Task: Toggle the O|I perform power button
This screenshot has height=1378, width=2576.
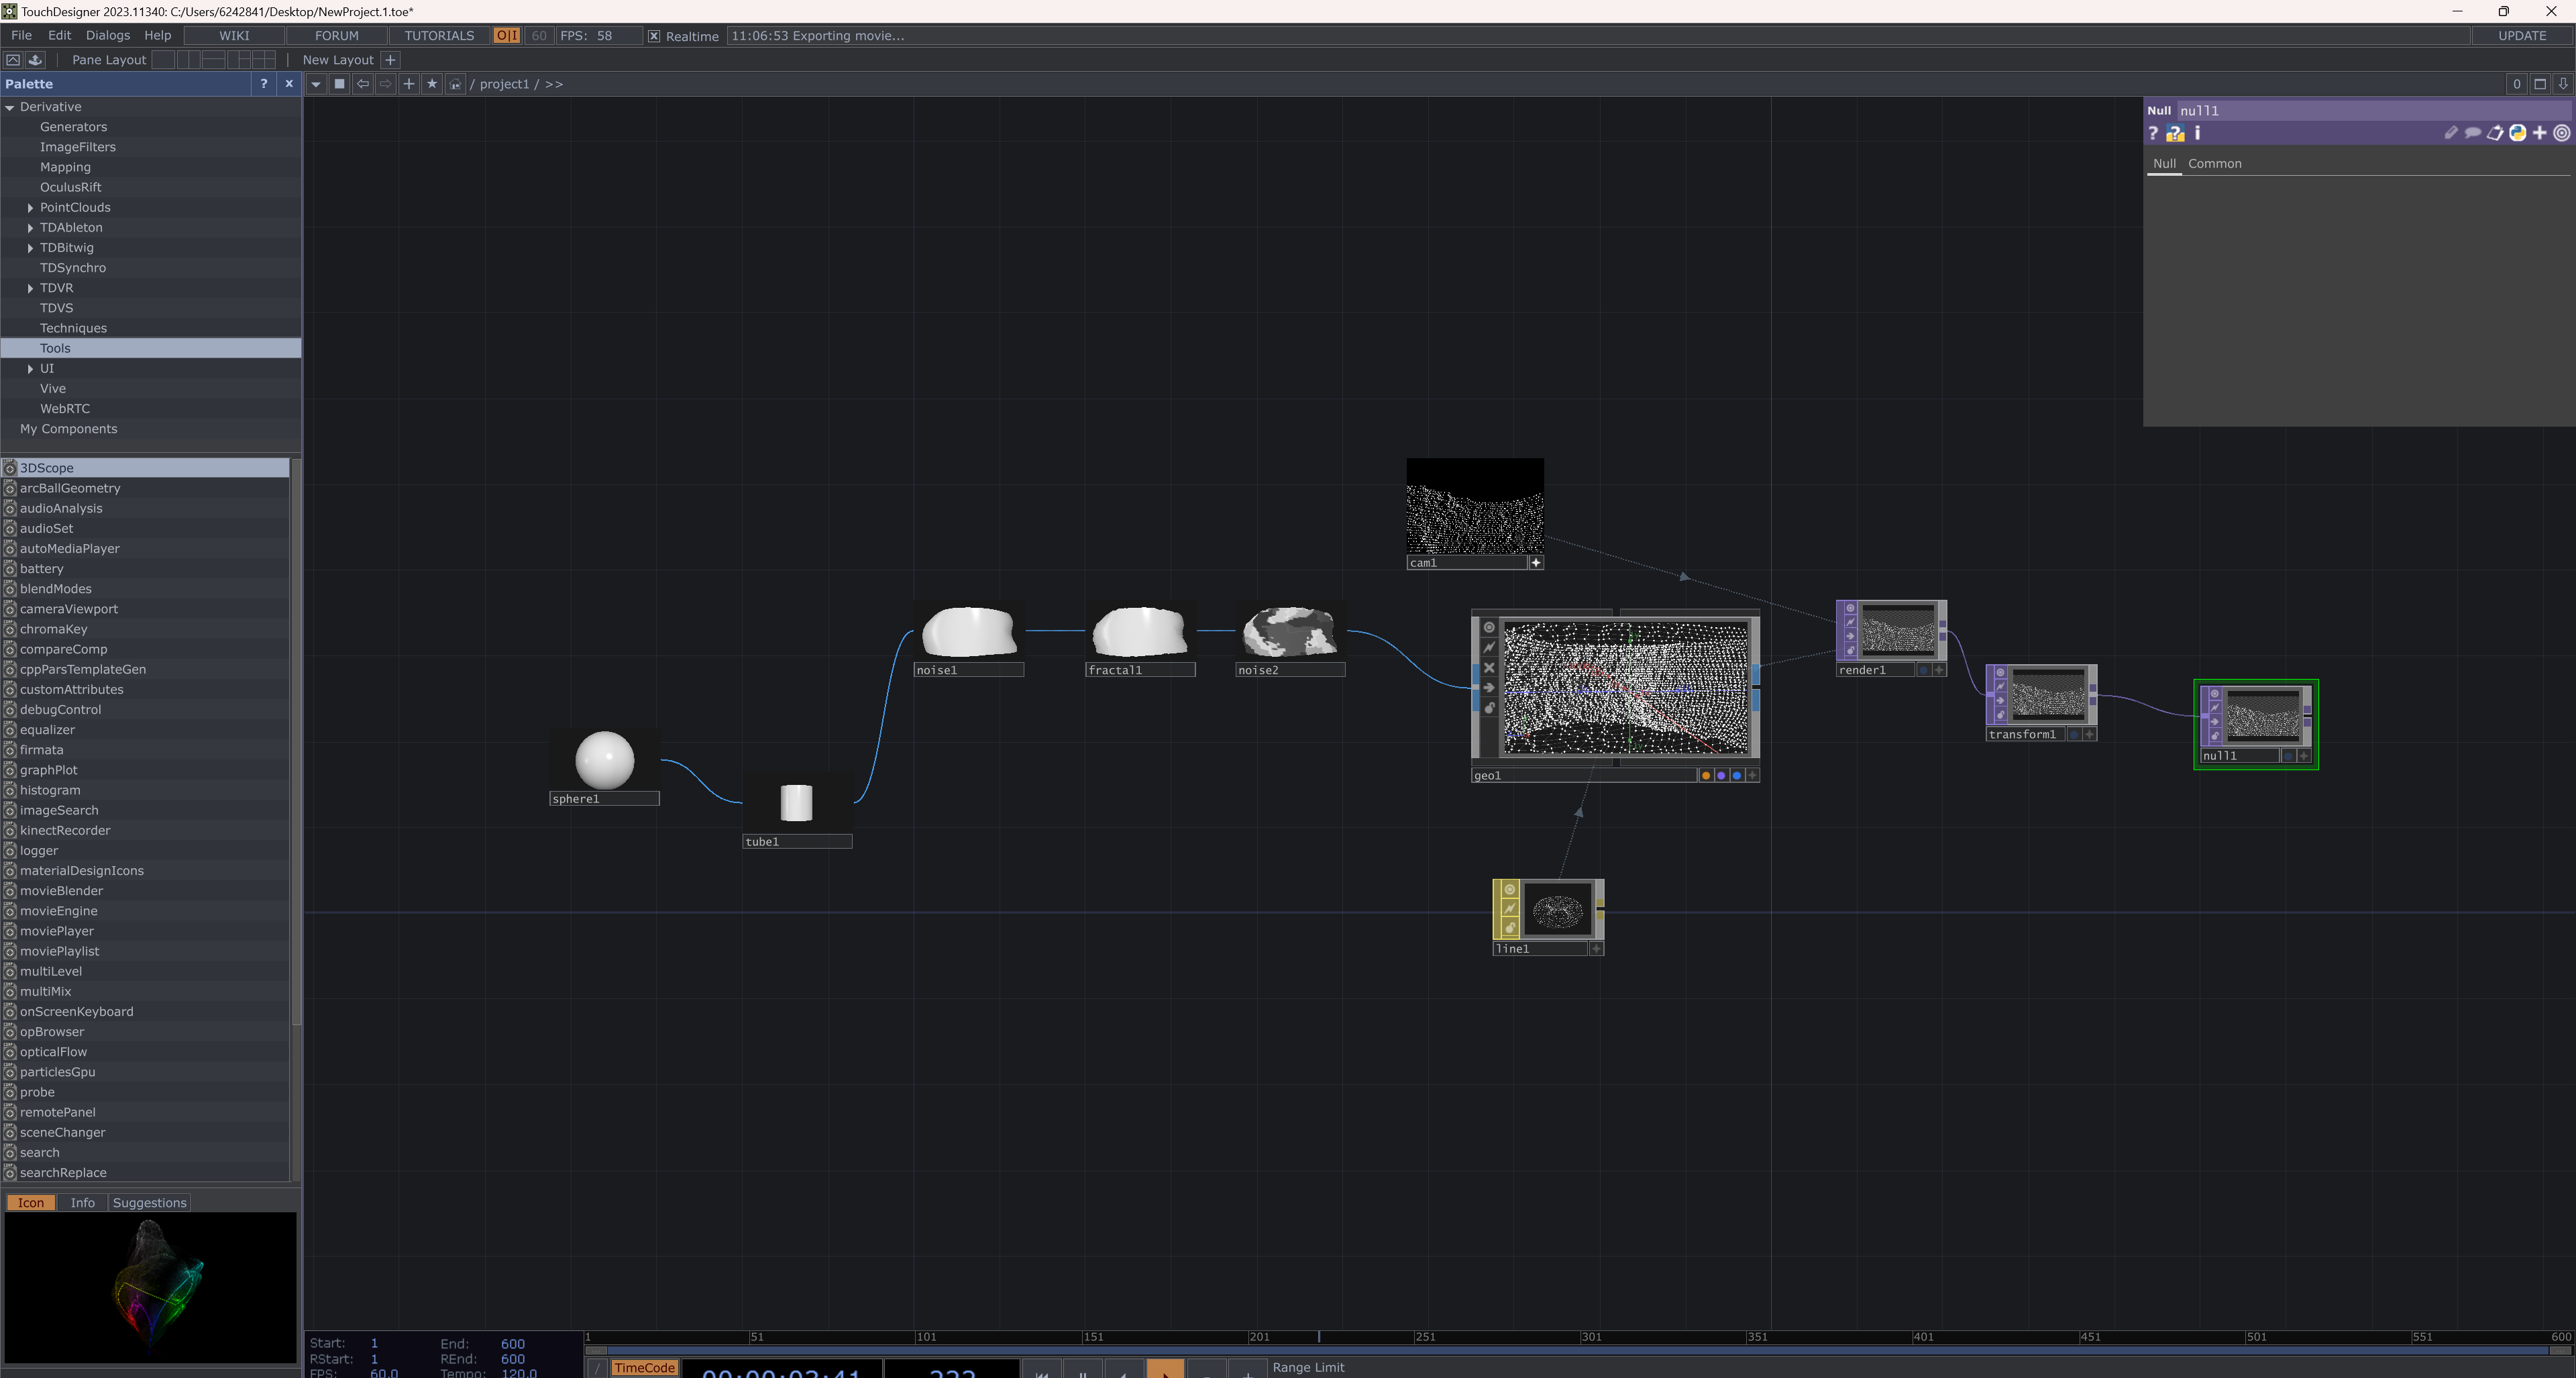Action: (x=506, y=36)
